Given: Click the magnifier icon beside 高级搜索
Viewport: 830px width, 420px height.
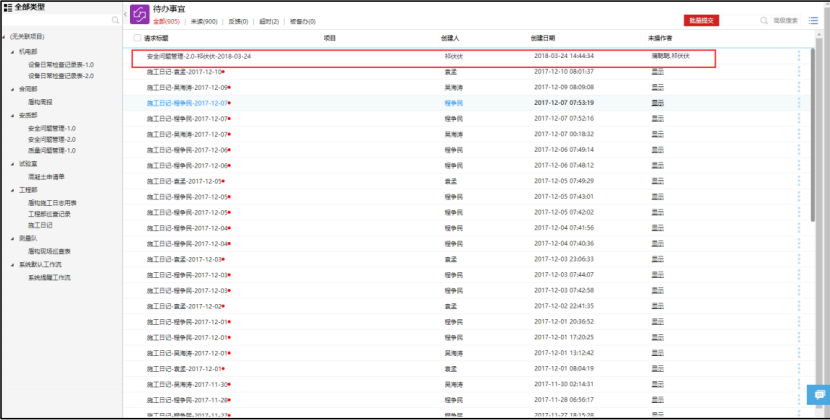Looking at the screenshot, I should [x=764, y=20].
